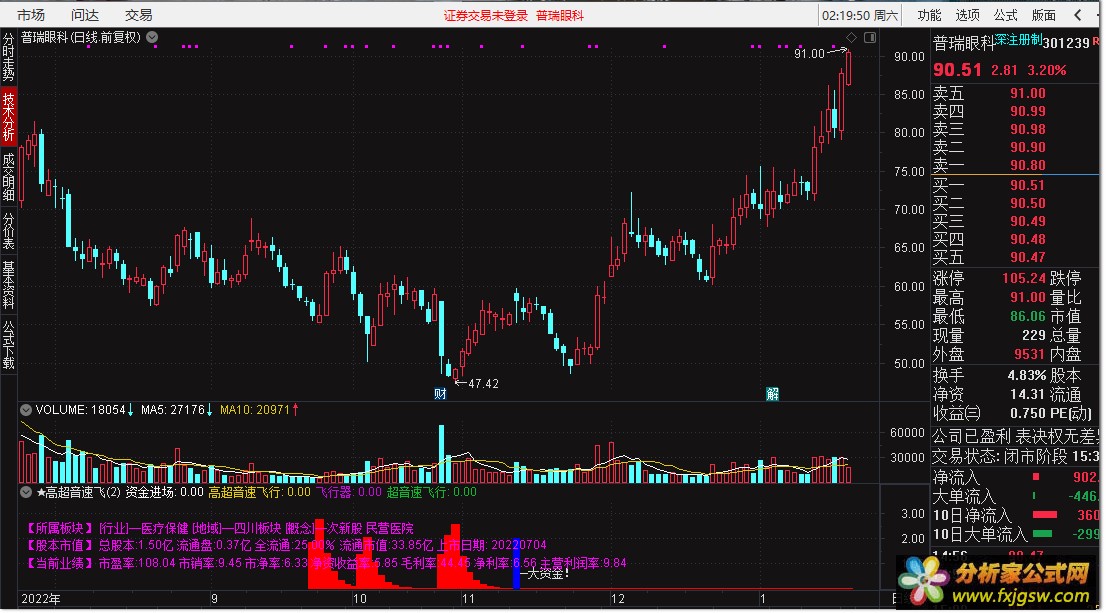Click the 股本市值 info line
This screenshot has height=613, width=1106.
coord(286,545)
